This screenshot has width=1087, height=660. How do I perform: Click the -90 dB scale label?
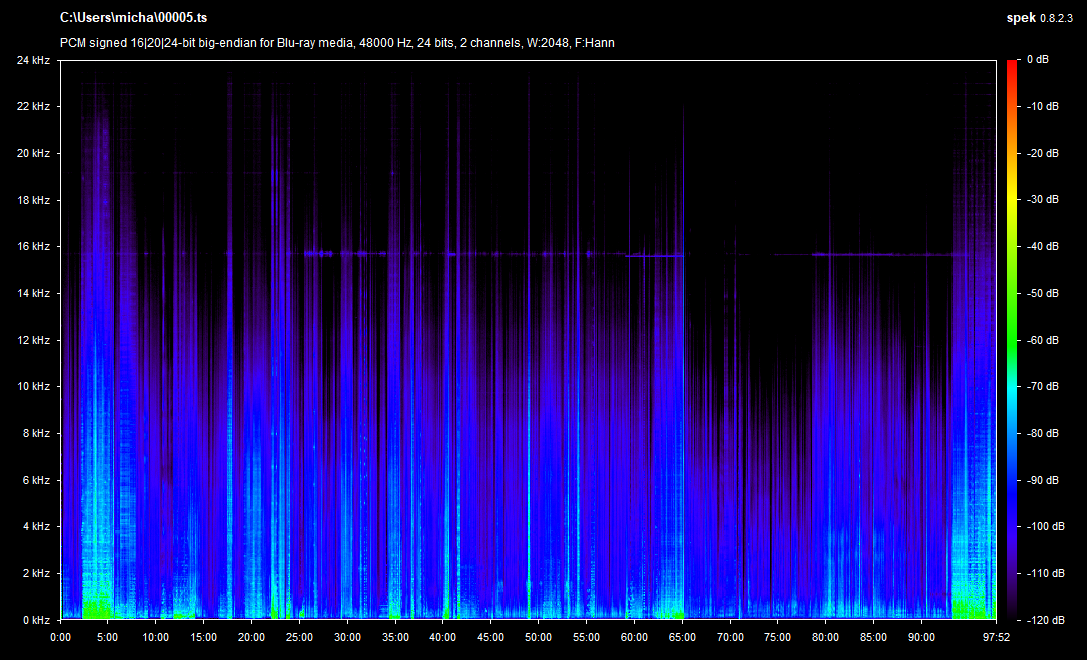tap(1043, 480)
